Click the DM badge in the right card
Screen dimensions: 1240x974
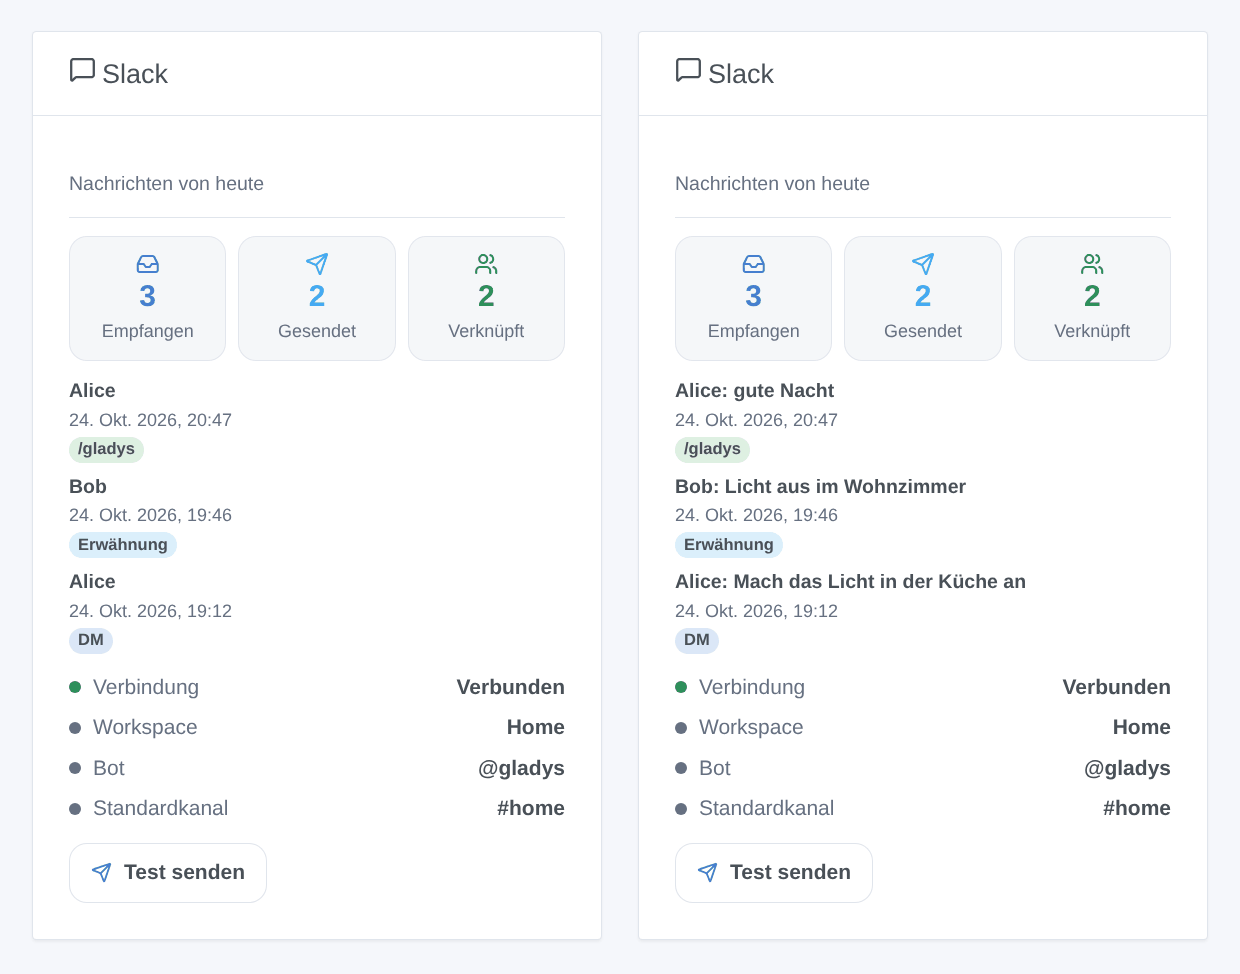tap(697, 640)
